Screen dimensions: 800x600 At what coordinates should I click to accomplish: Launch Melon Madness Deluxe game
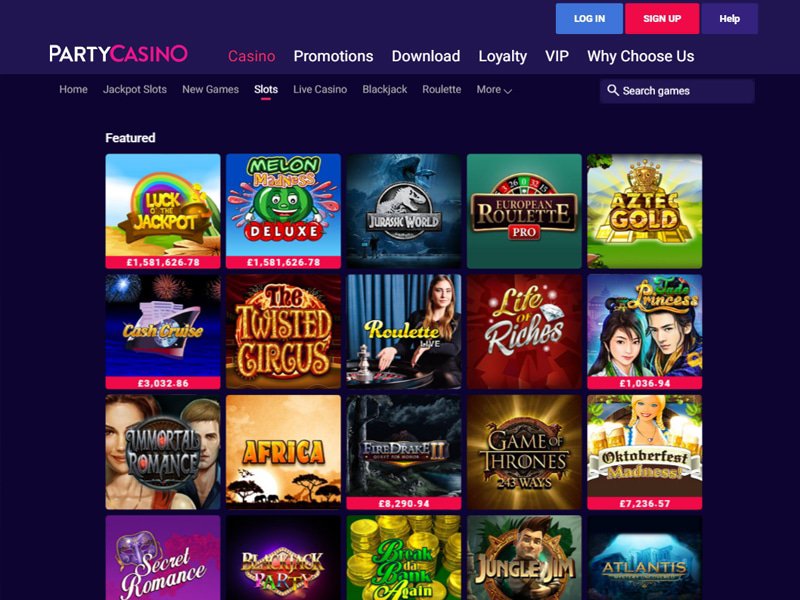coord(283,211)
